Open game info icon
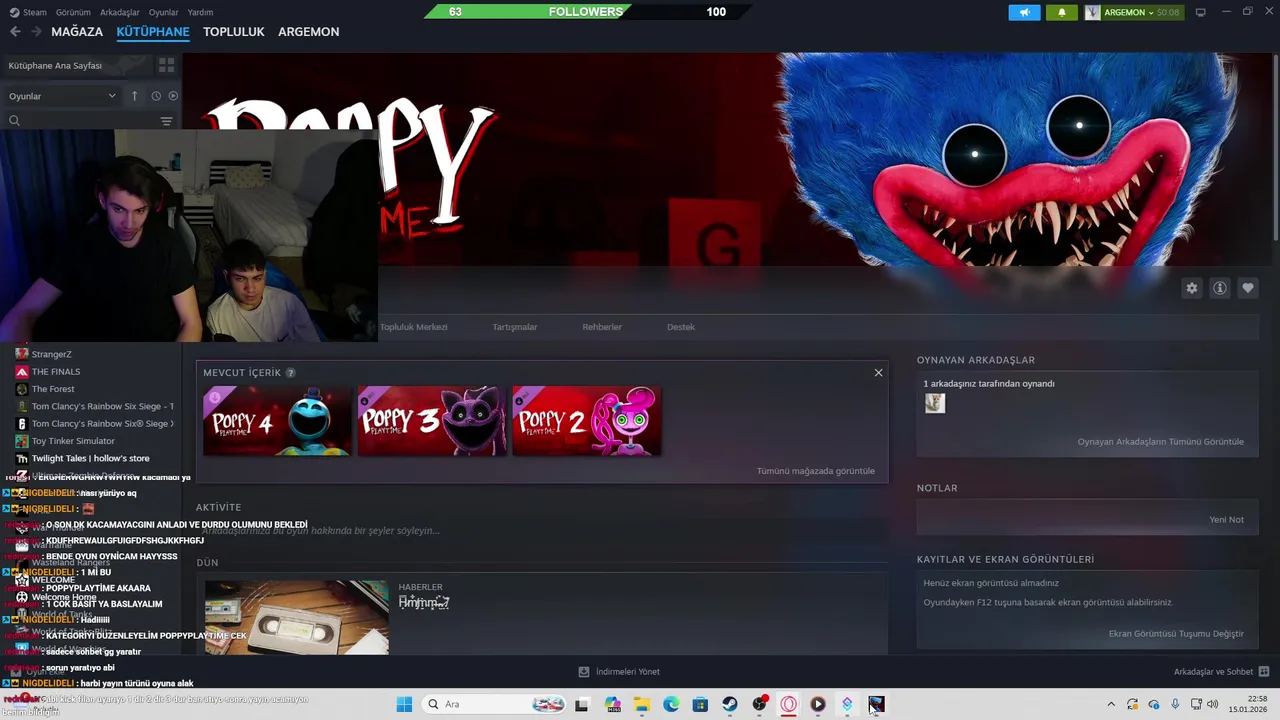This screenshot has height=720, width=1280. (1220, 288)
